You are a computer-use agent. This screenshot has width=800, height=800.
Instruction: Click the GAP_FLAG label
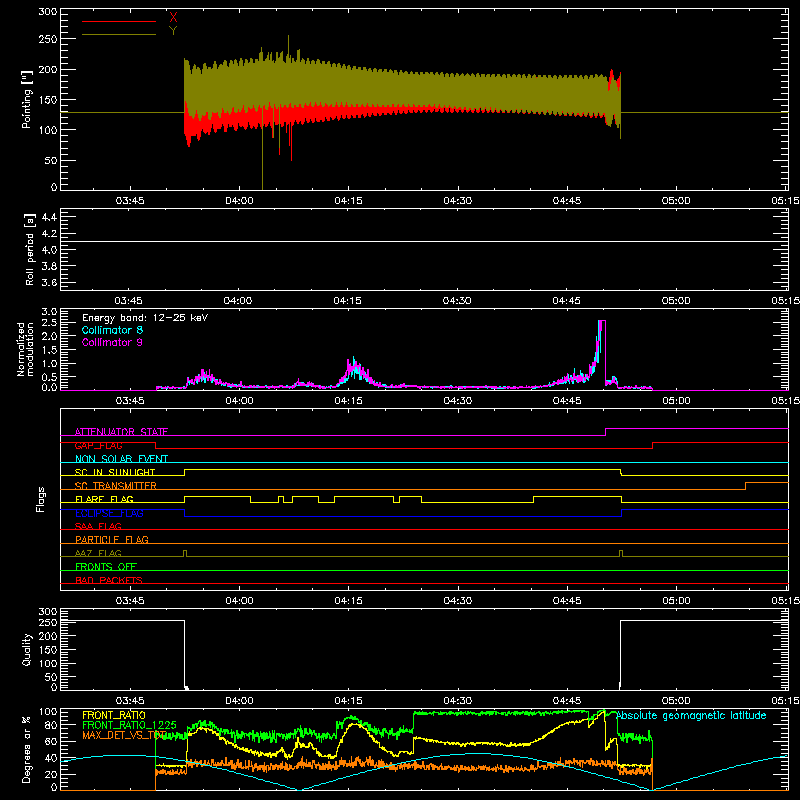99,445
